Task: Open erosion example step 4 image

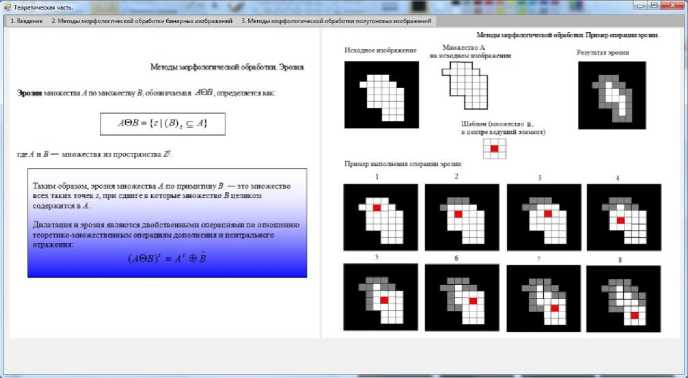Action: [624, 217]
